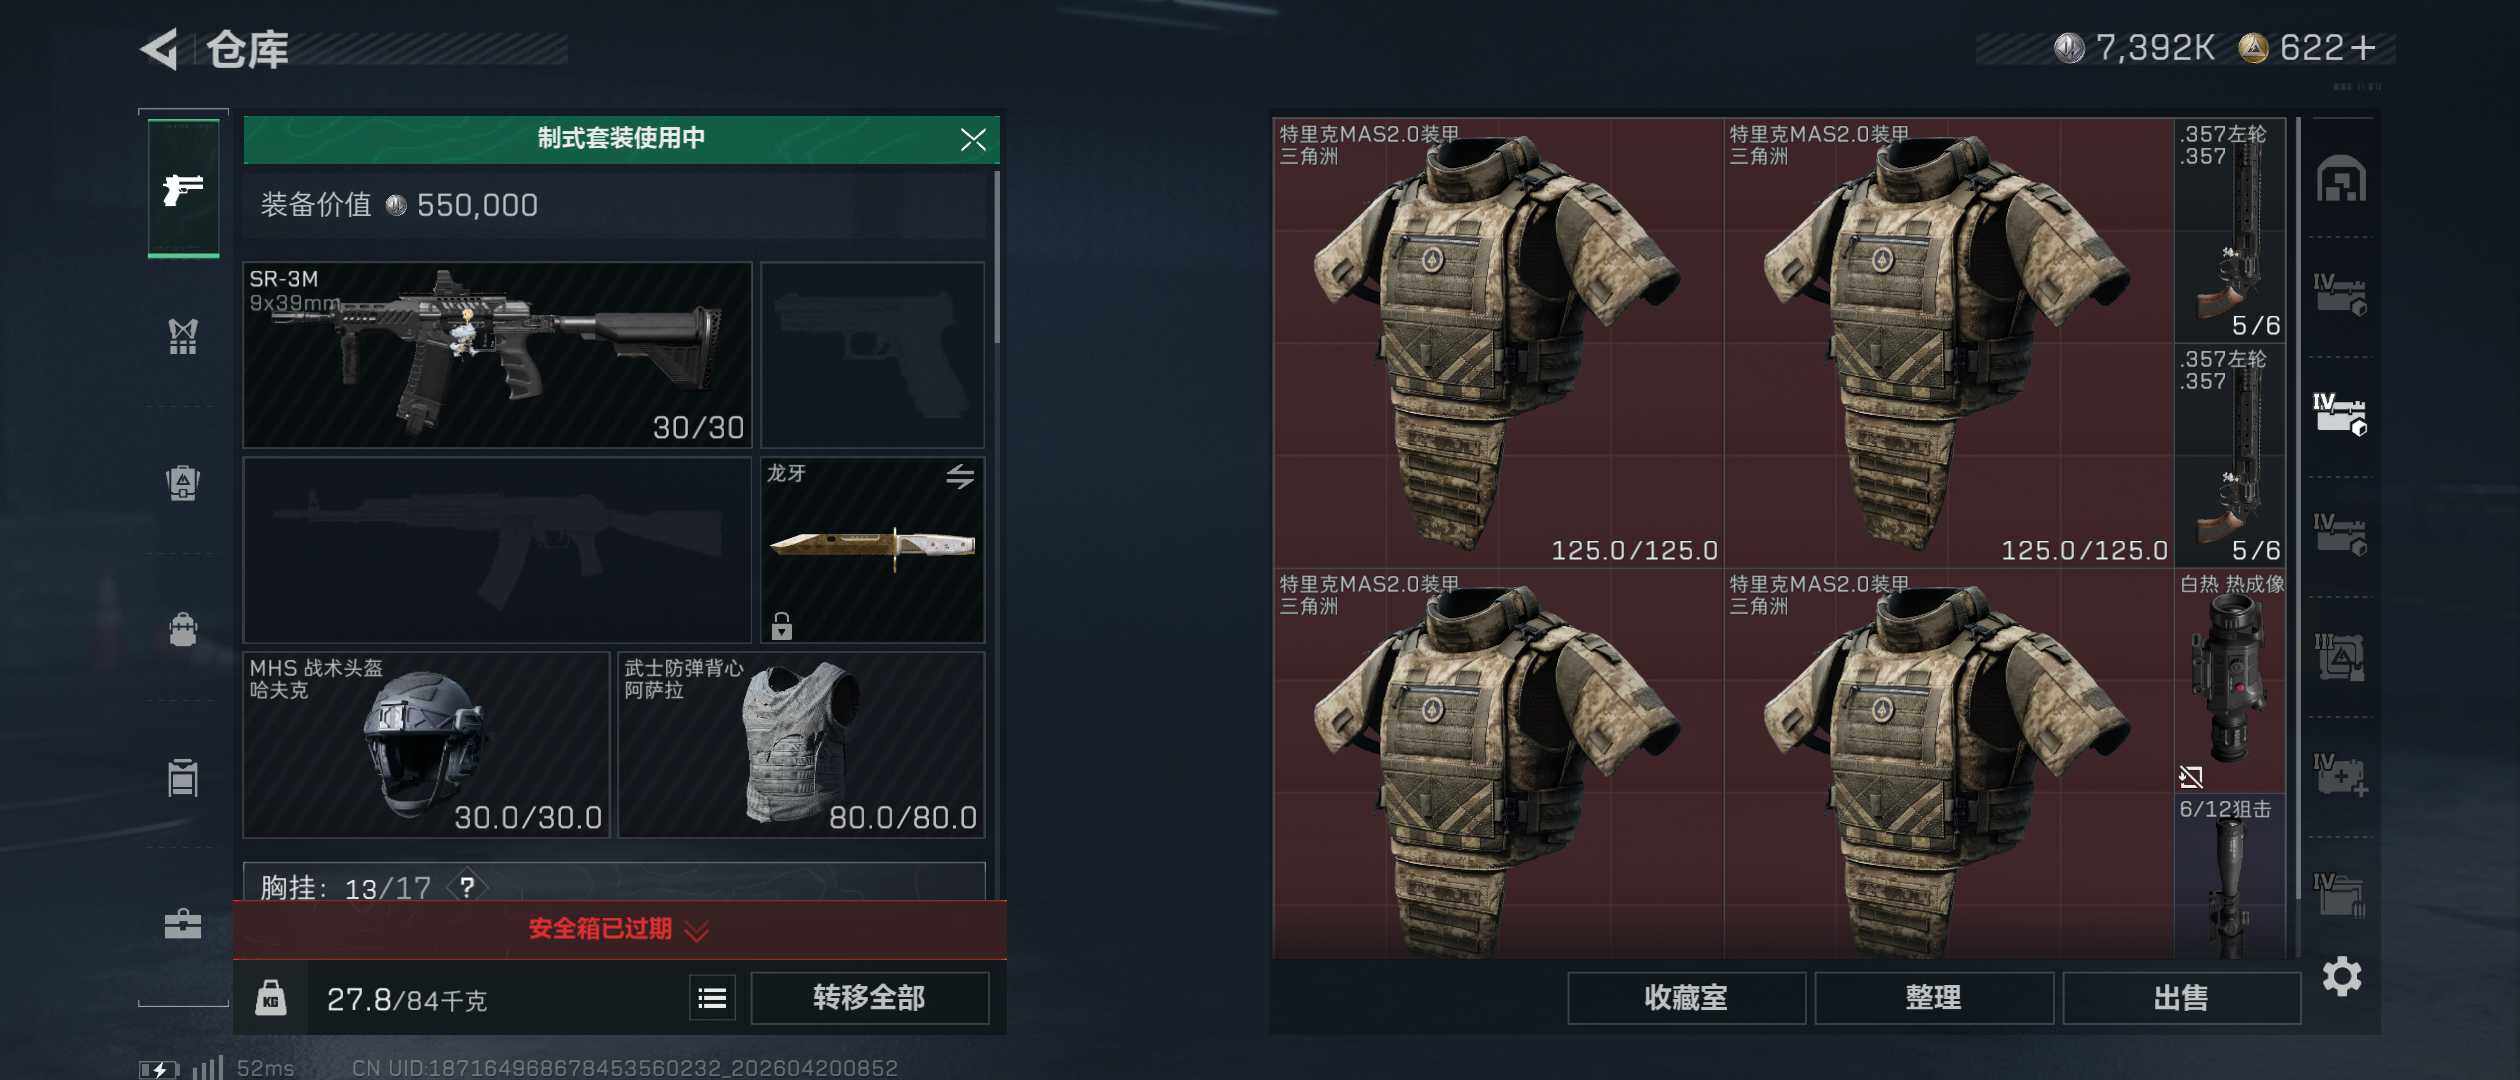The width and height of the screenshot is (2520, 1080).
Task: Go back using the arrow beside 仓库
Action: (160, 48)
